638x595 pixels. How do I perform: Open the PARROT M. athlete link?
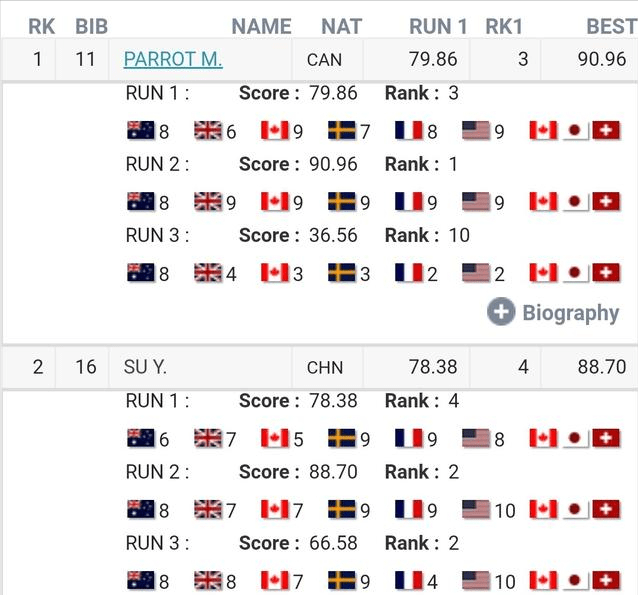tap(172, 59)
